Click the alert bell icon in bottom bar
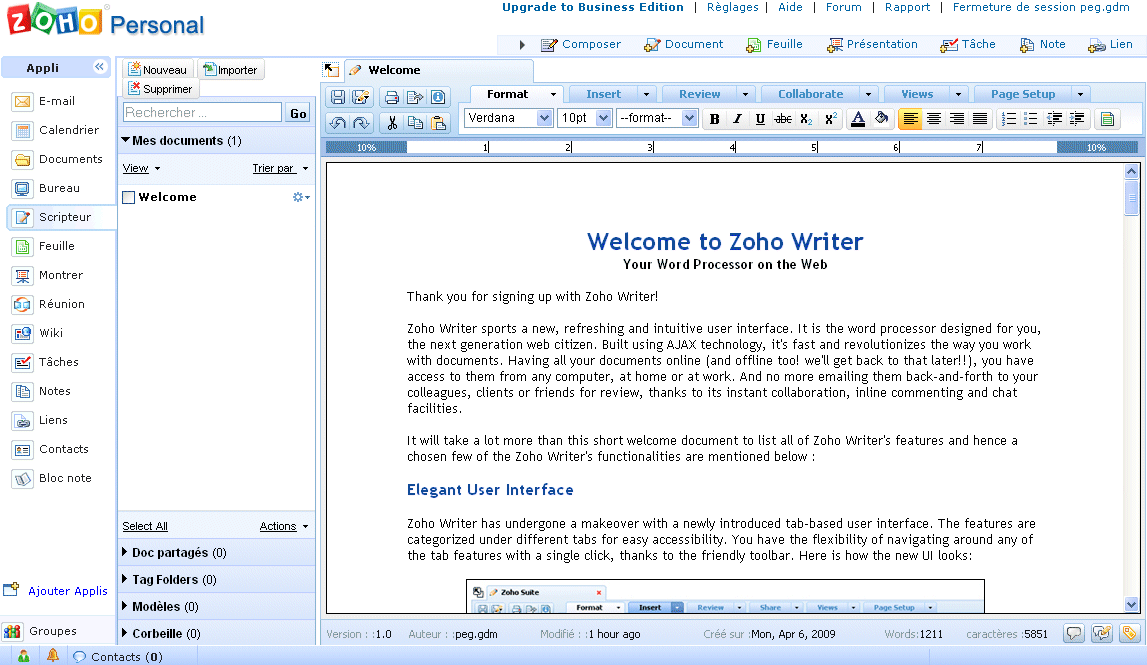Viewport: 1147px width, 665px height. (x=53, y=655)
